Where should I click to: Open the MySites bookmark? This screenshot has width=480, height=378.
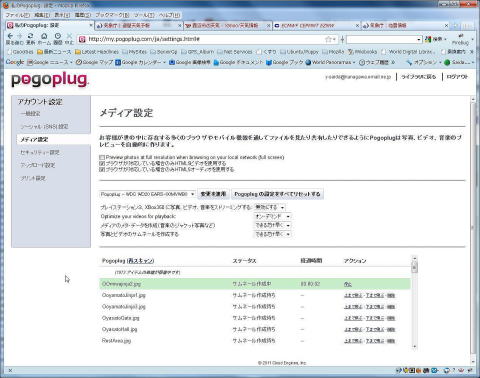click(x=135, y=52)
